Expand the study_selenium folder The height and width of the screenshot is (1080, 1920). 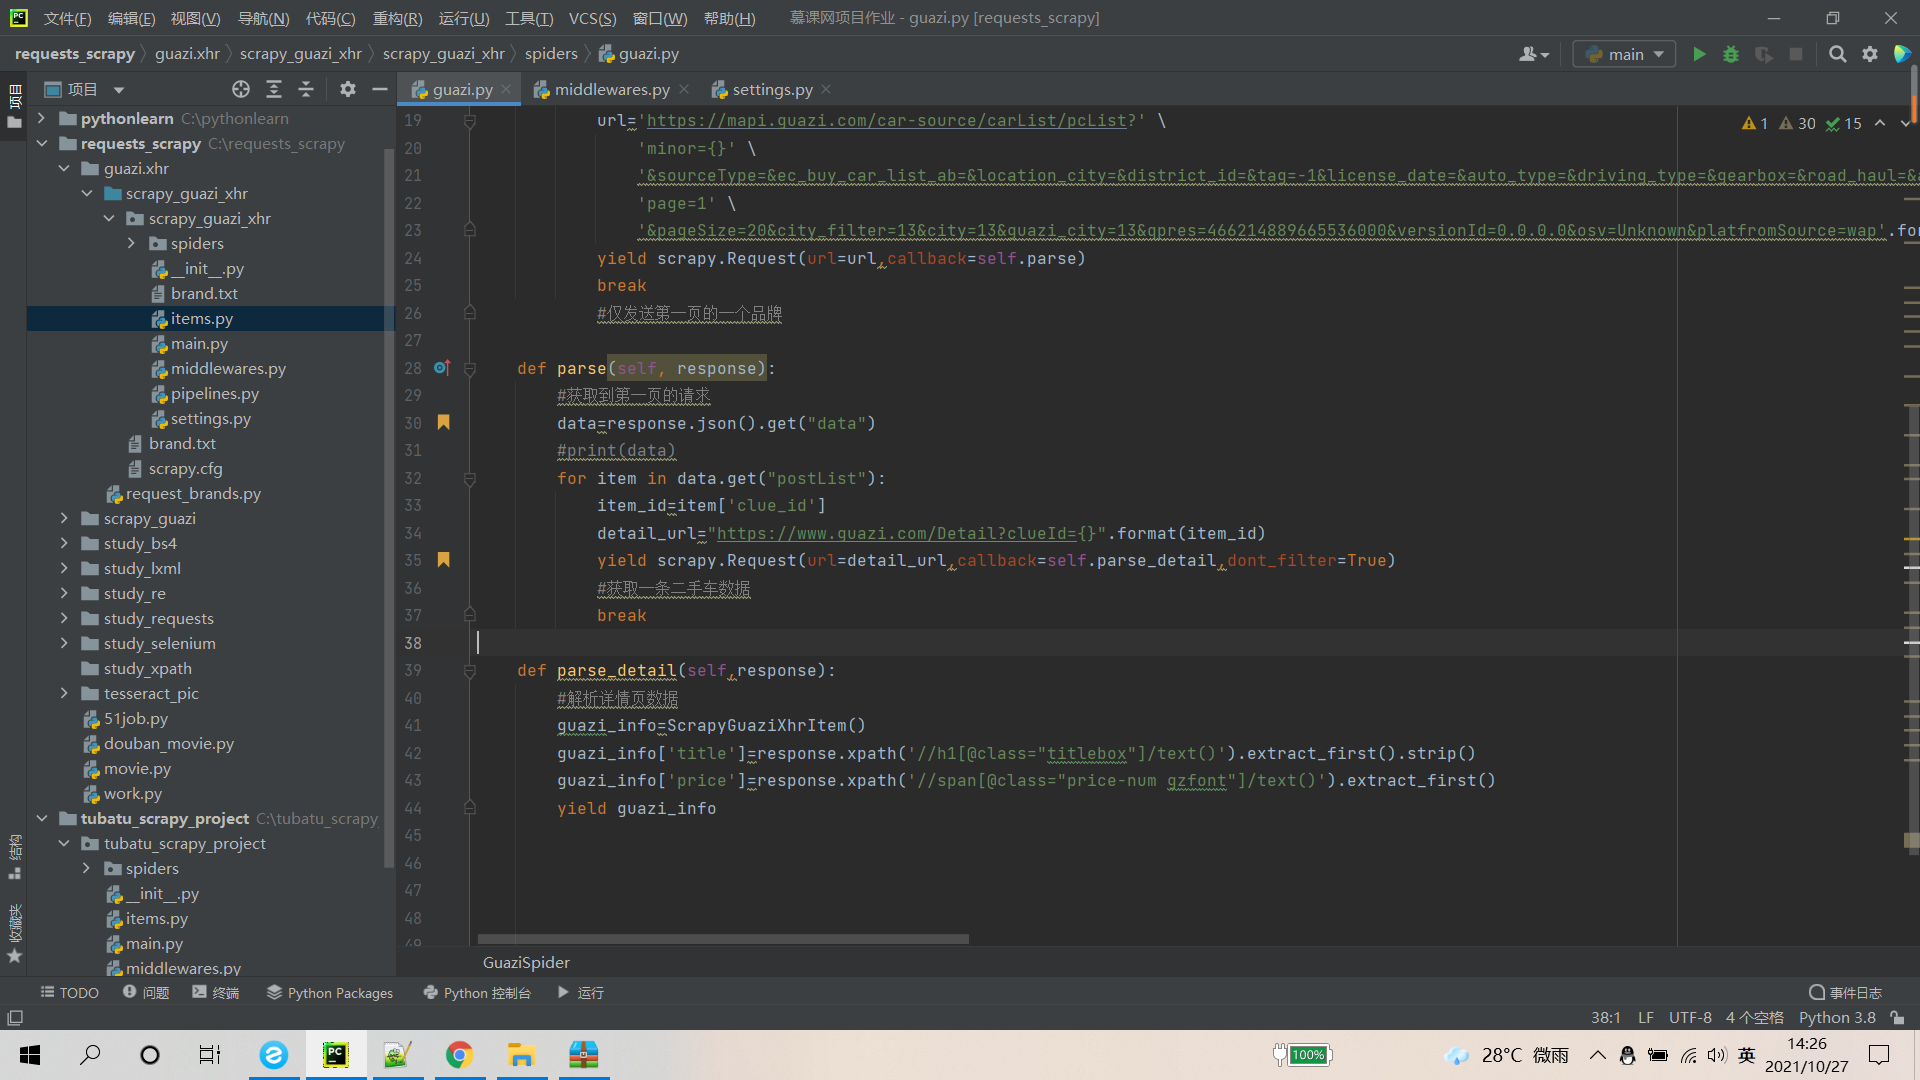click(64, 643)
